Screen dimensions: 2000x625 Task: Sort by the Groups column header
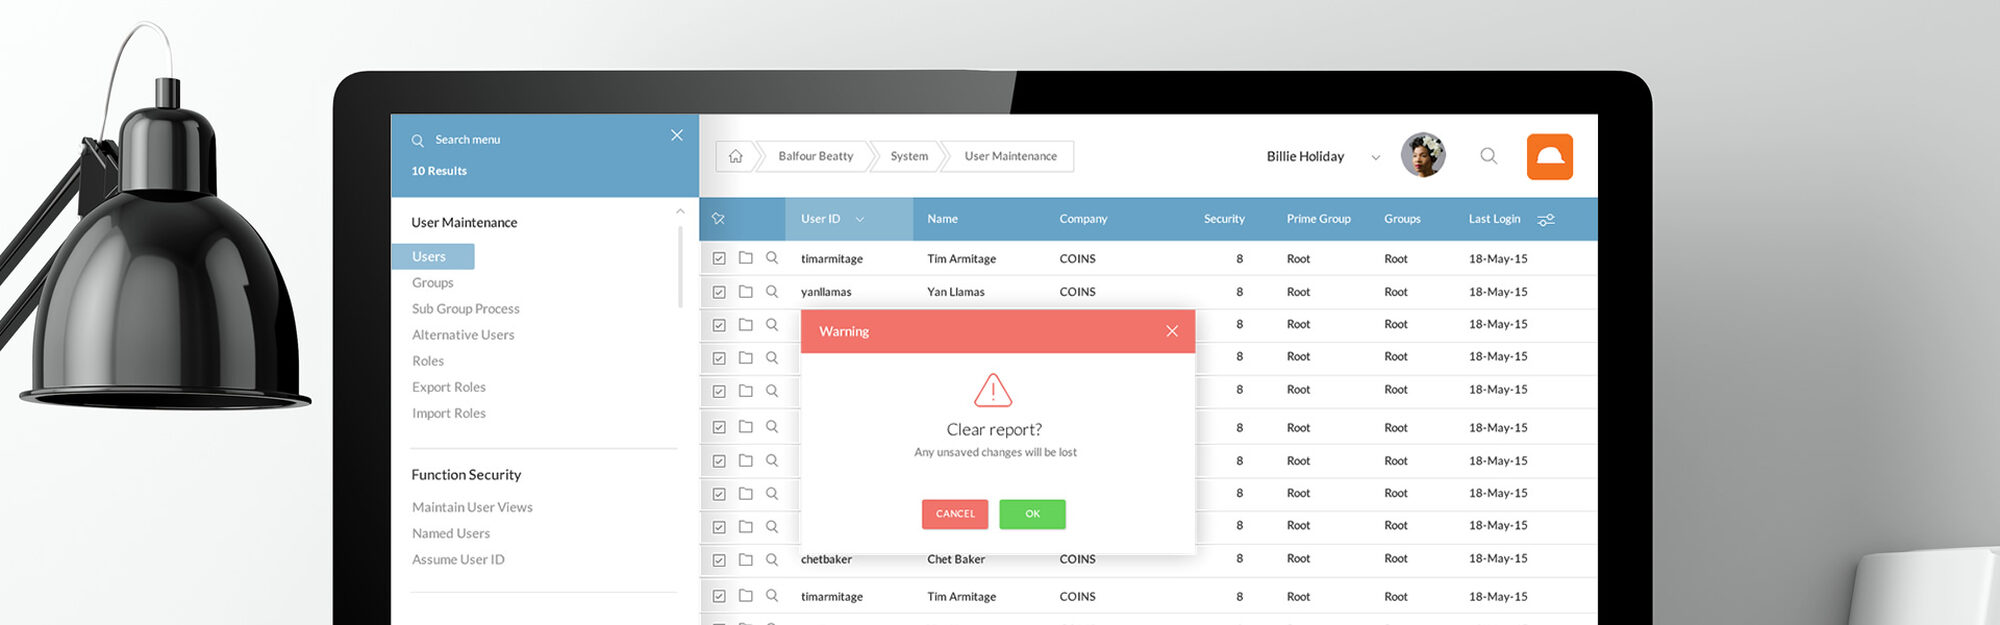pos(1402,219)
